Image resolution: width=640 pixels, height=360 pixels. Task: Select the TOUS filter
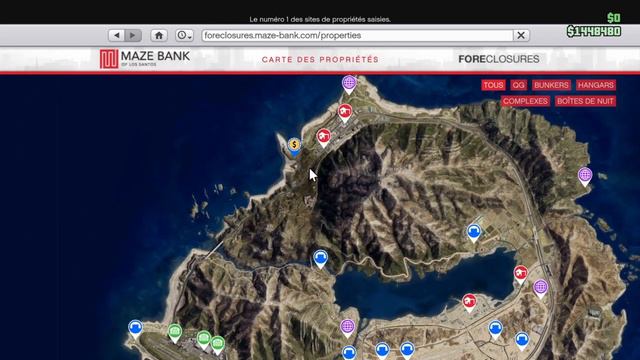pos(493,85)
